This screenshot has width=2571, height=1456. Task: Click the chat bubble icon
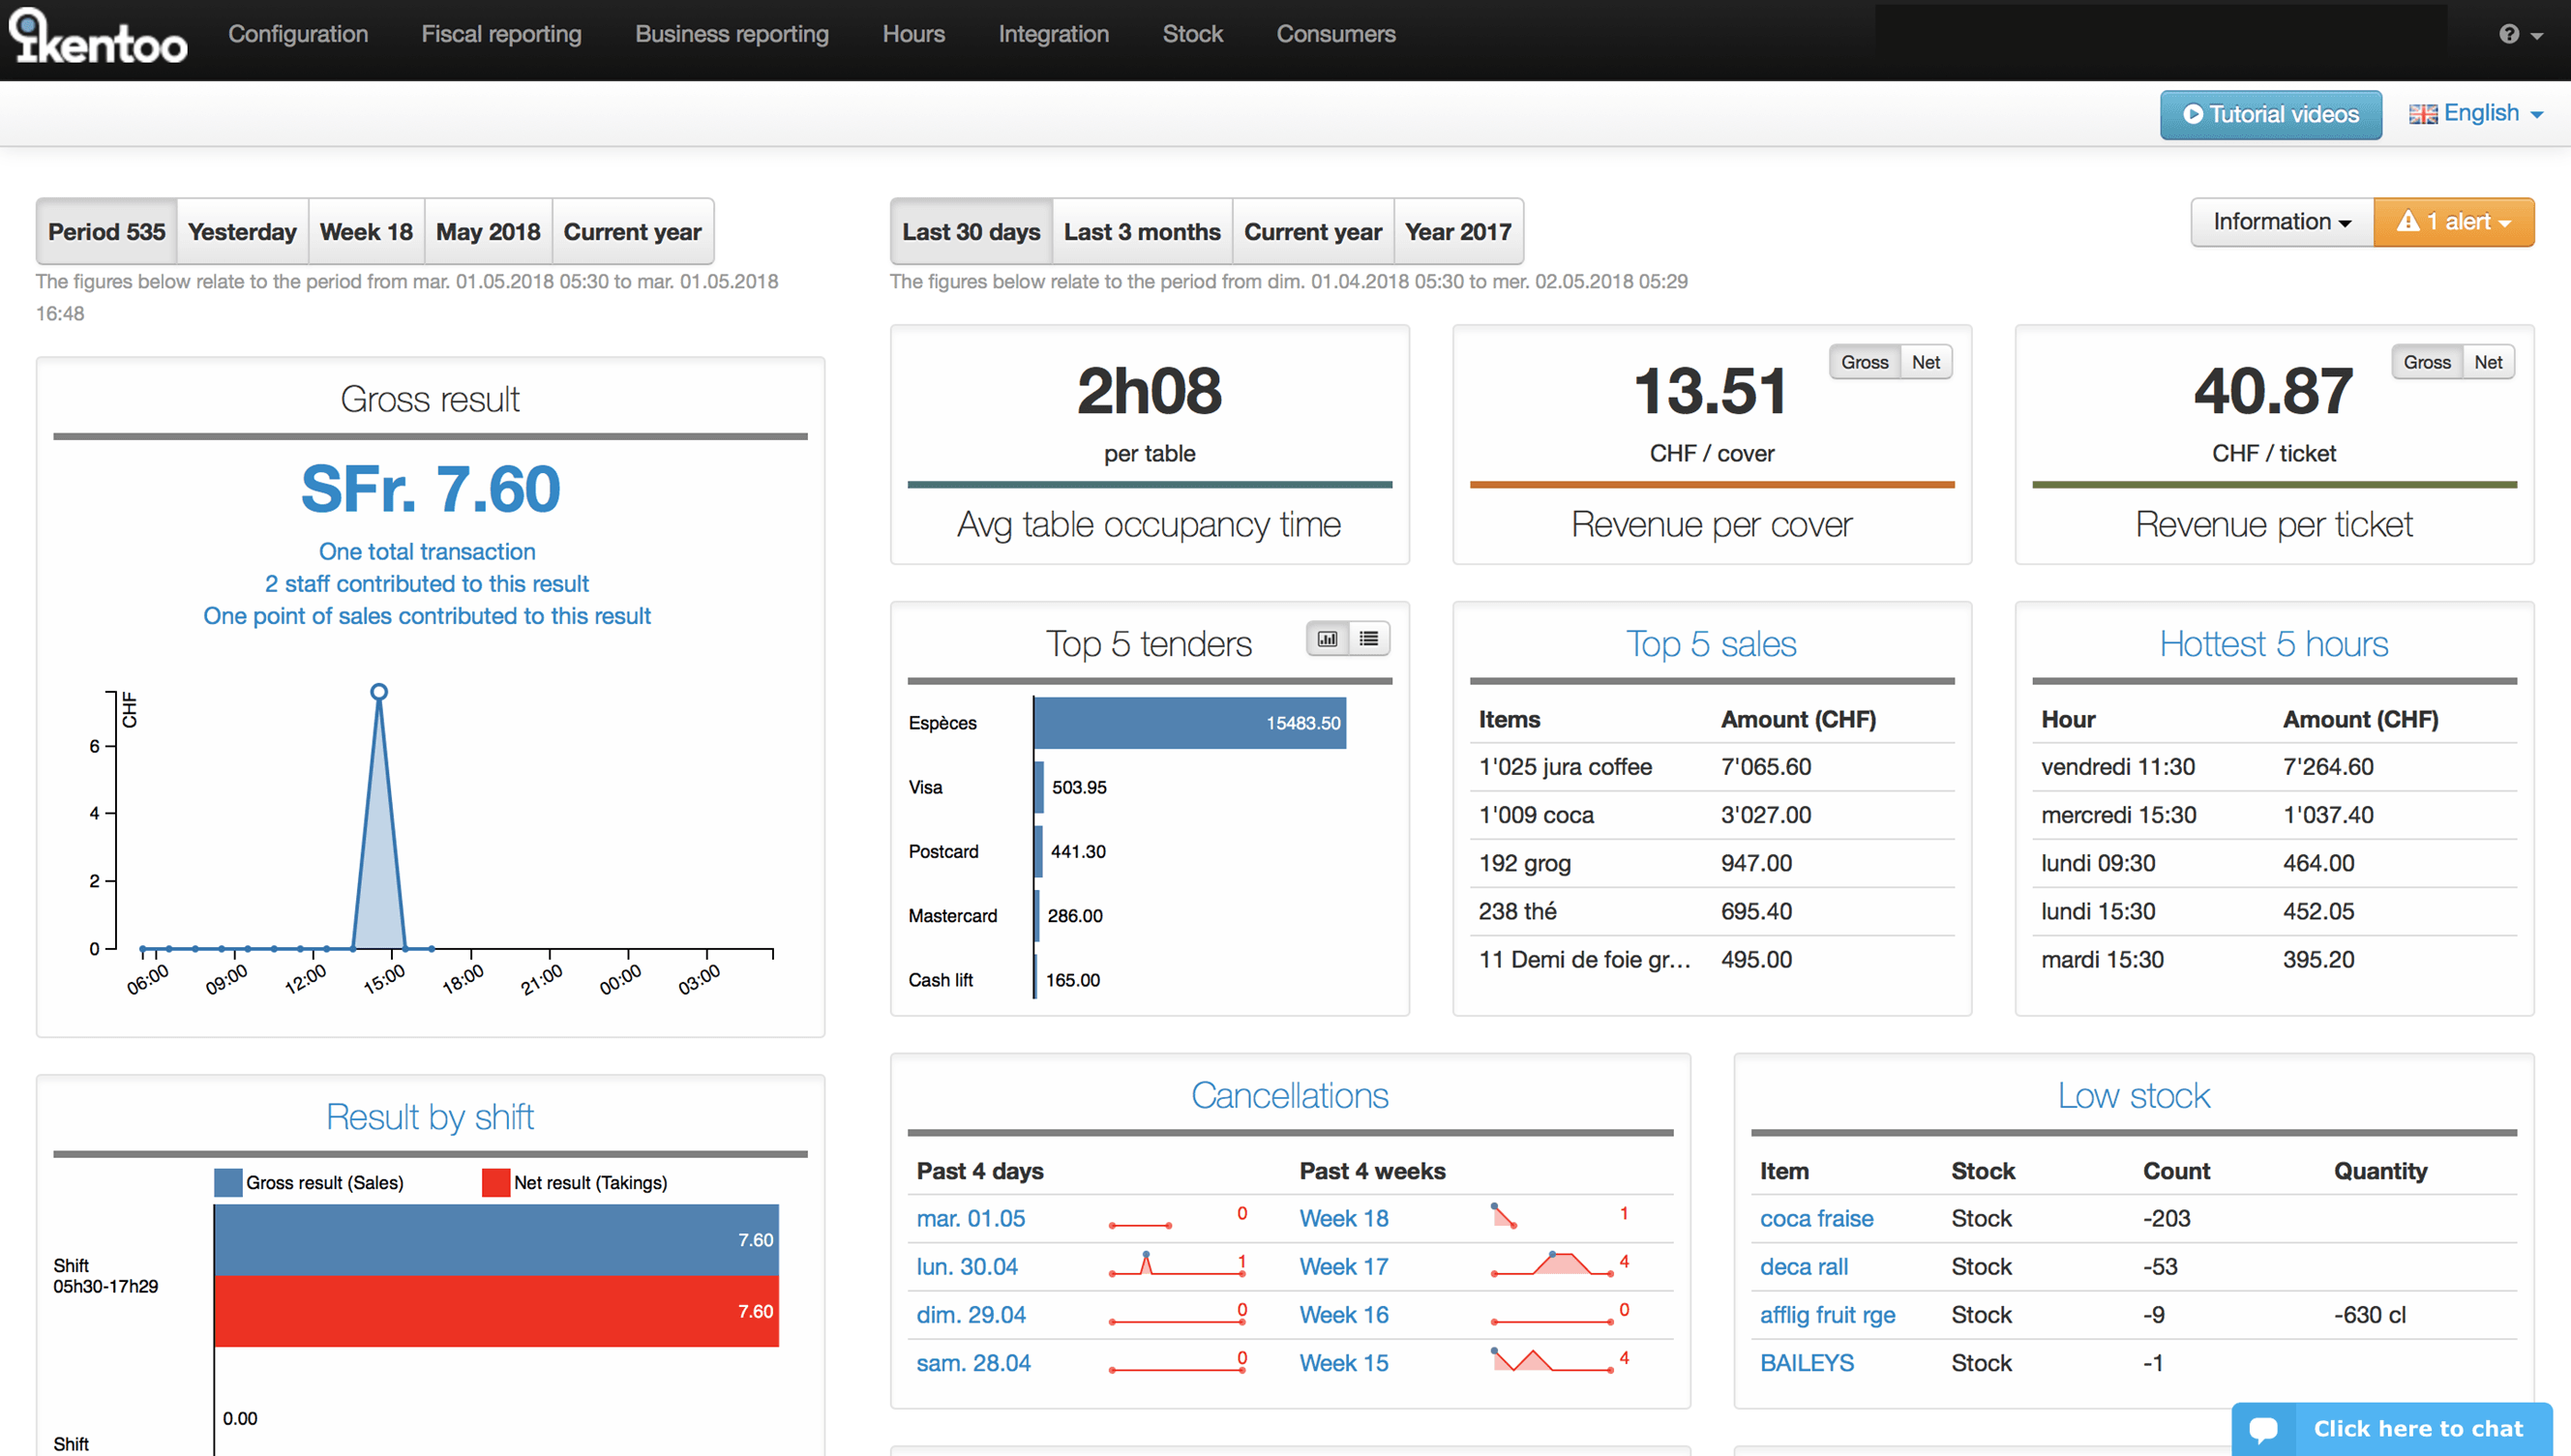tap(2264, 1429)
